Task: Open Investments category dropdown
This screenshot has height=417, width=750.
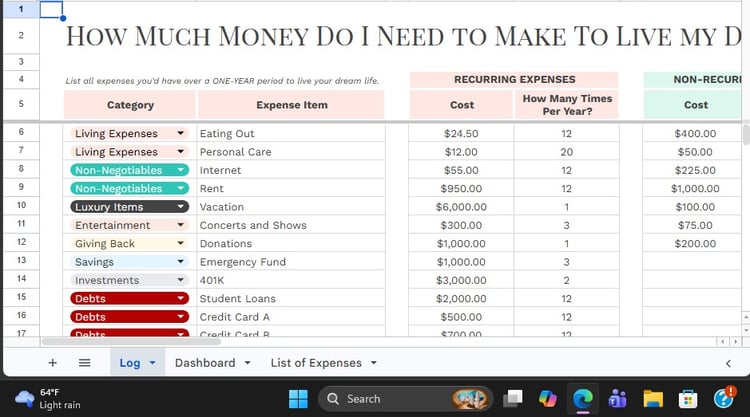Action: click(180, 280)
